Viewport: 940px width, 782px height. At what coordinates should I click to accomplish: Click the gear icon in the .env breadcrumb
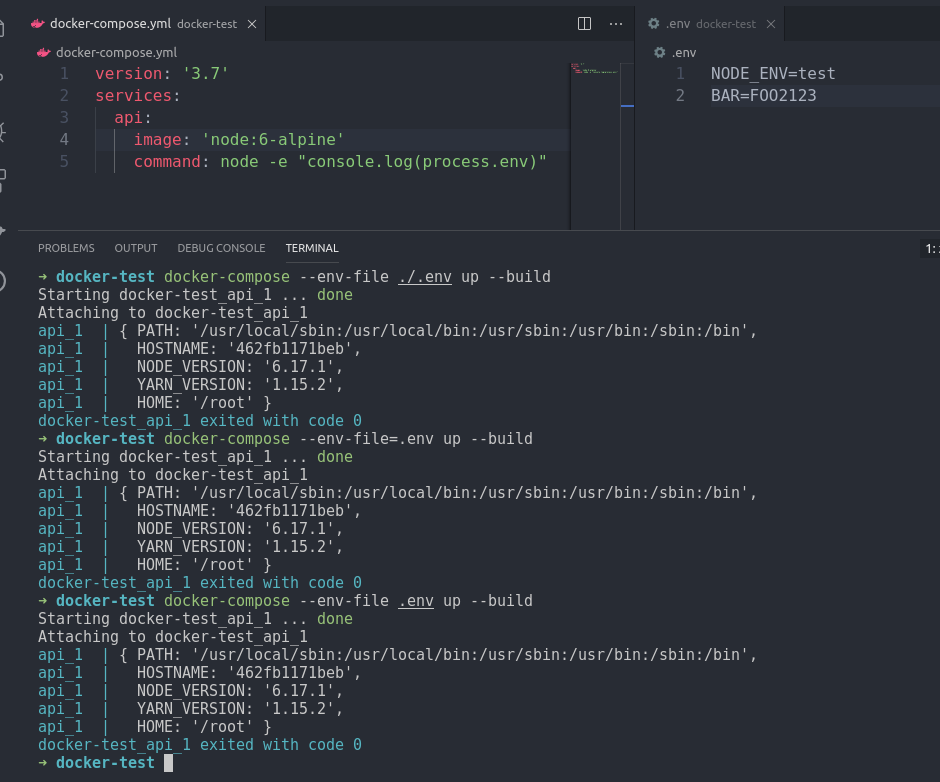659,53
